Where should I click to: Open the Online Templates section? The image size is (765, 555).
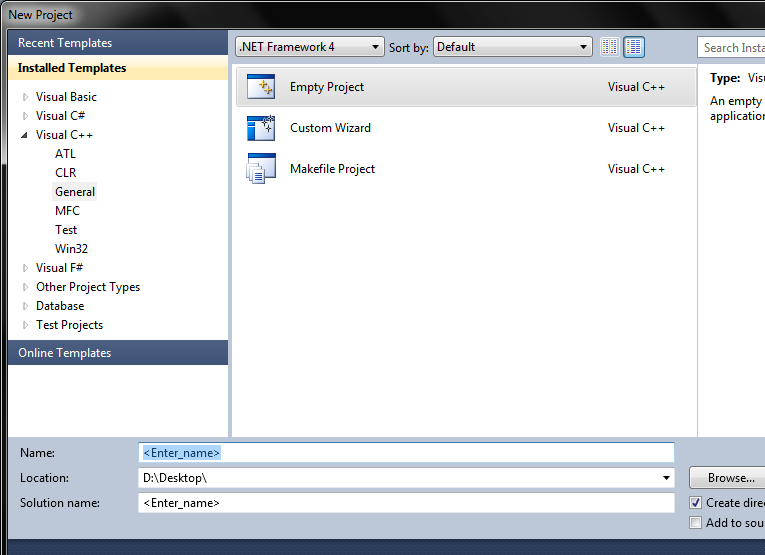tap(118, 353)
